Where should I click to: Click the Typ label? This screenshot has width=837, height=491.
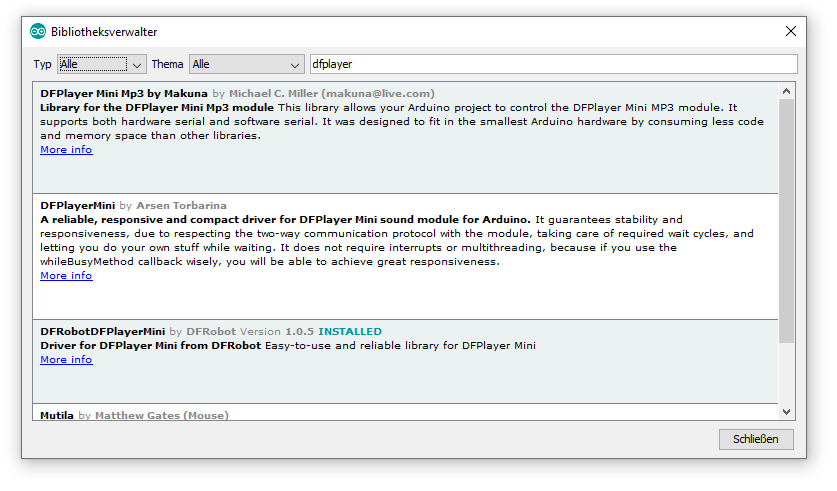coord(42,64)
